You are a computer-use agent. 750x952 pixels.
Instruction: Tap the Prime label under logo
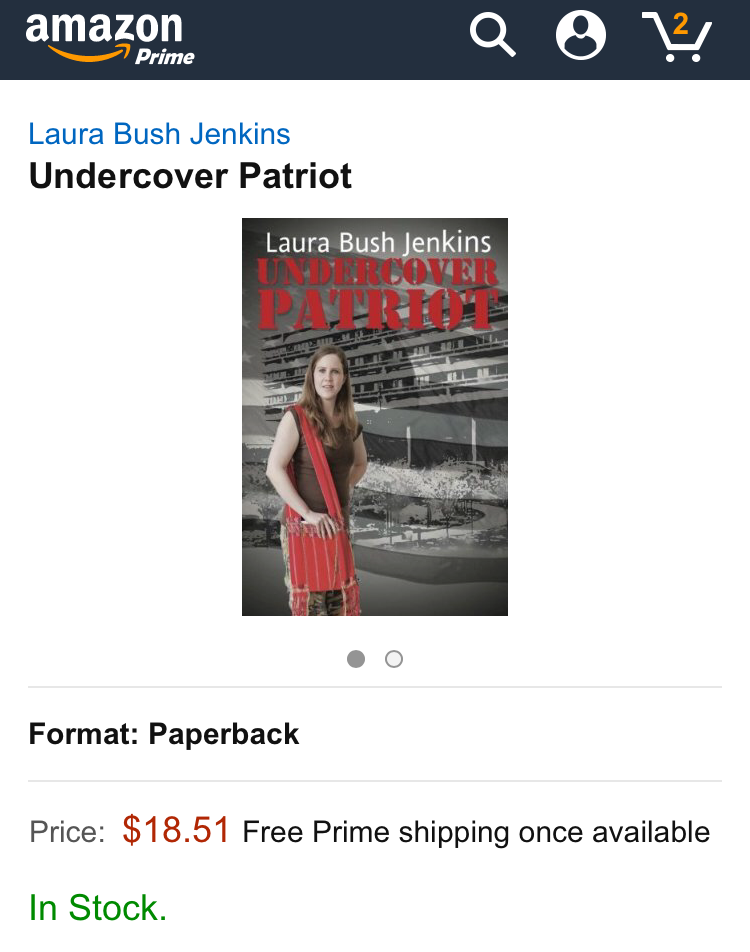pos(165,56)
